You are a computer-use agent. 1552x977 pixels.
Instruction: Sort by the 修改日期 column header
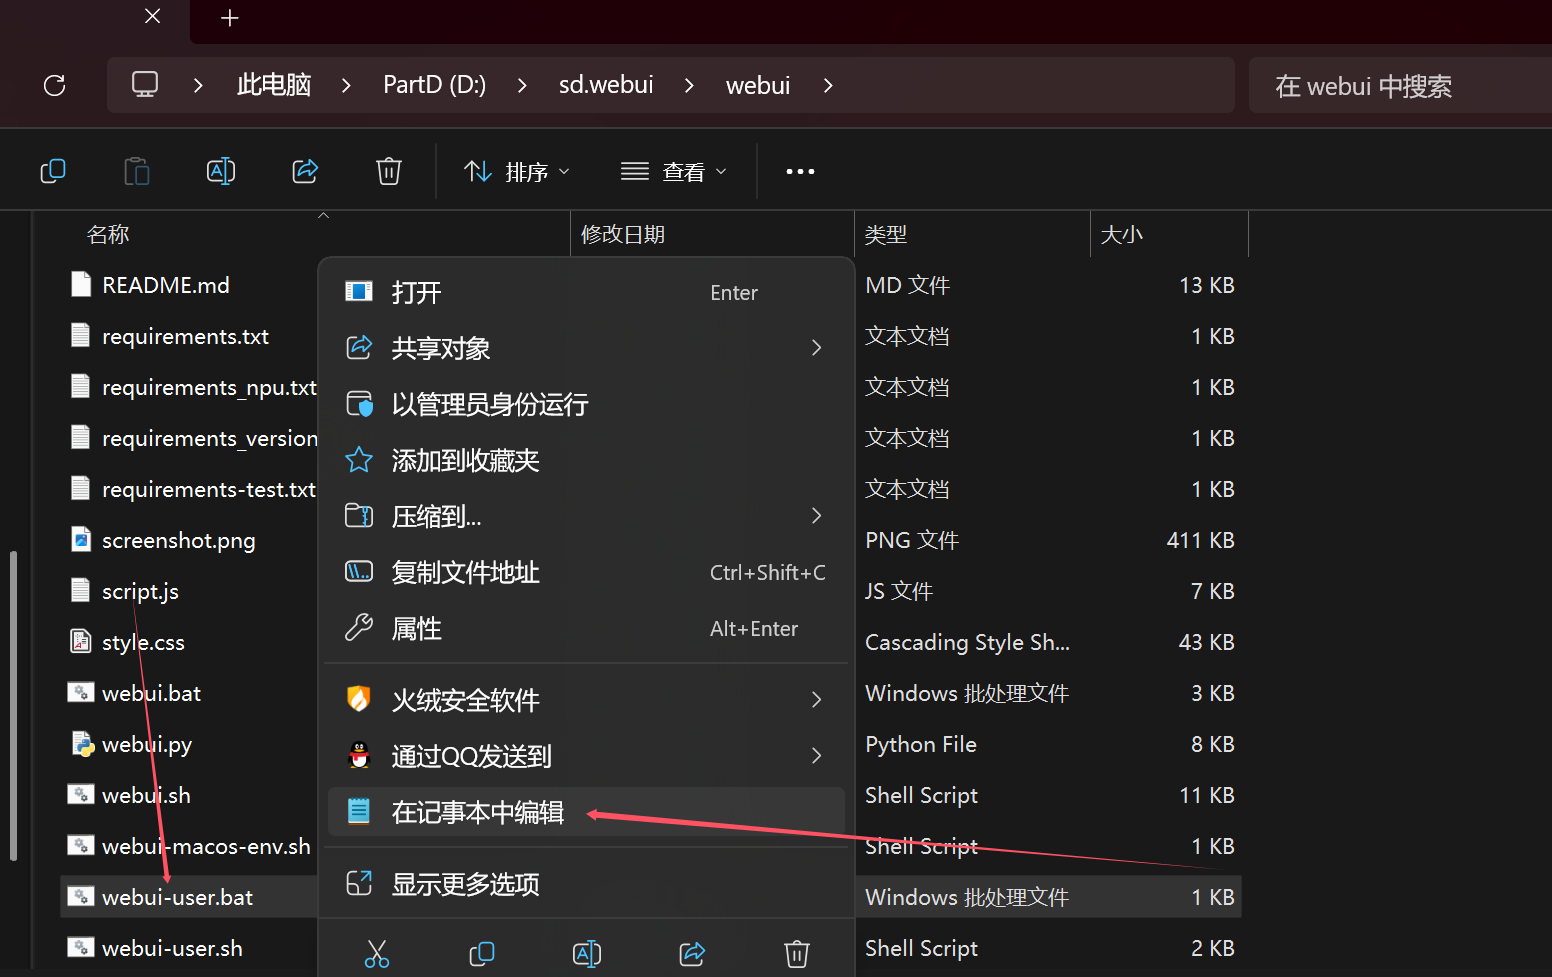(623, 234)
